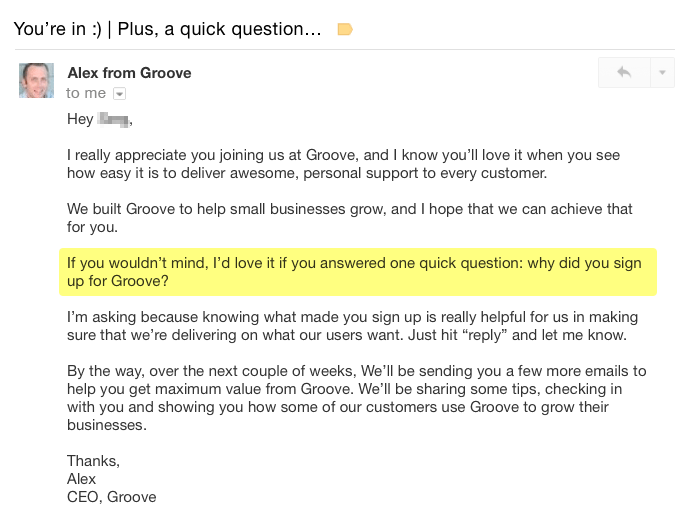Click the "to me" recipient text
The width and height of the screenshot is (690, 520).
(86, 93)
